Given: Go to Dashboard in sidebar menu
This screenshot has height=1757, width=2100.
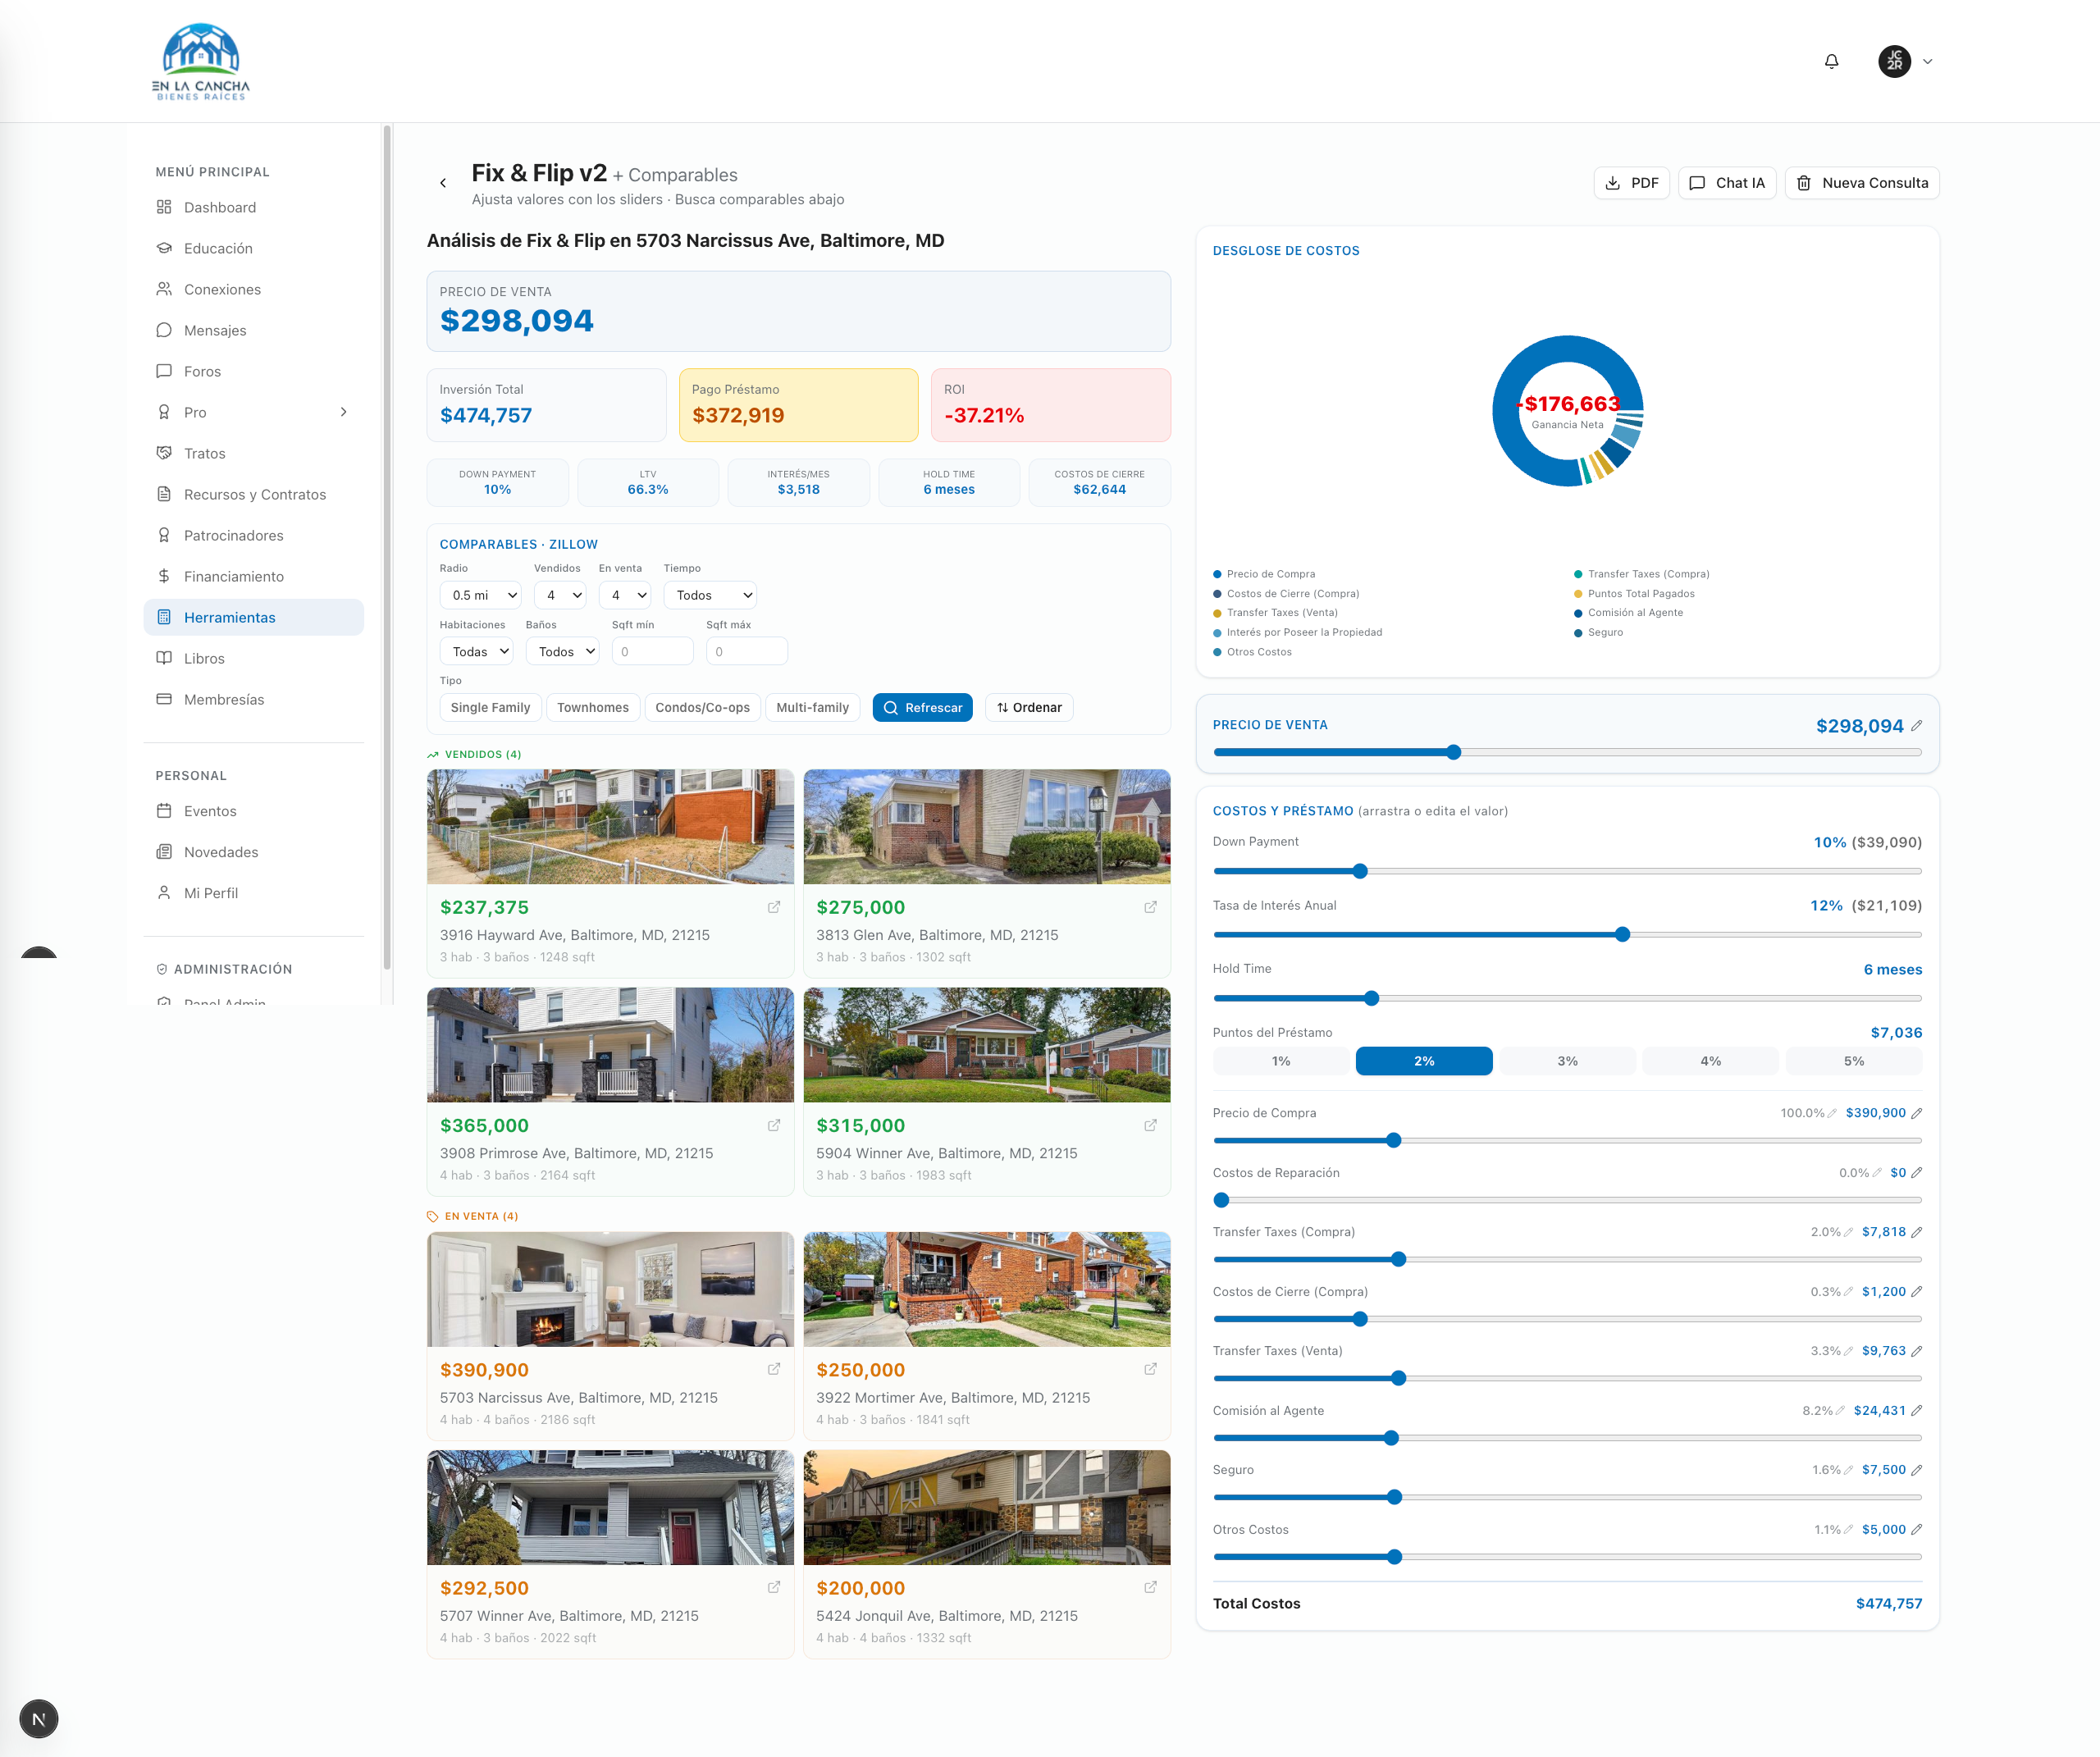Looking at the screenshot, I should pyautogui.click(x=219, y=207).
